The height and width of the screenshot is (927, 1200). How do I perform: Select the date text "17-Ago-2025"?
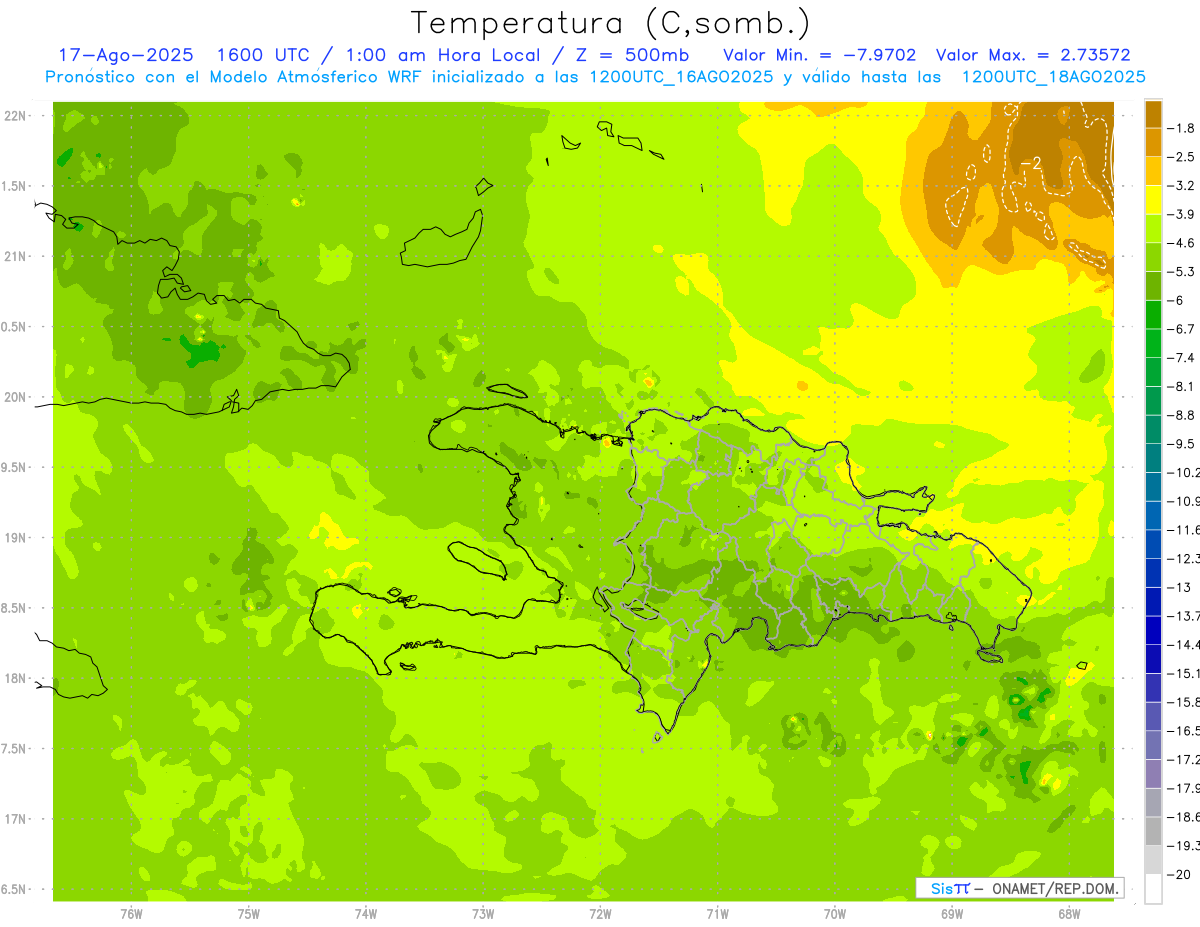[x=126, y=56]
